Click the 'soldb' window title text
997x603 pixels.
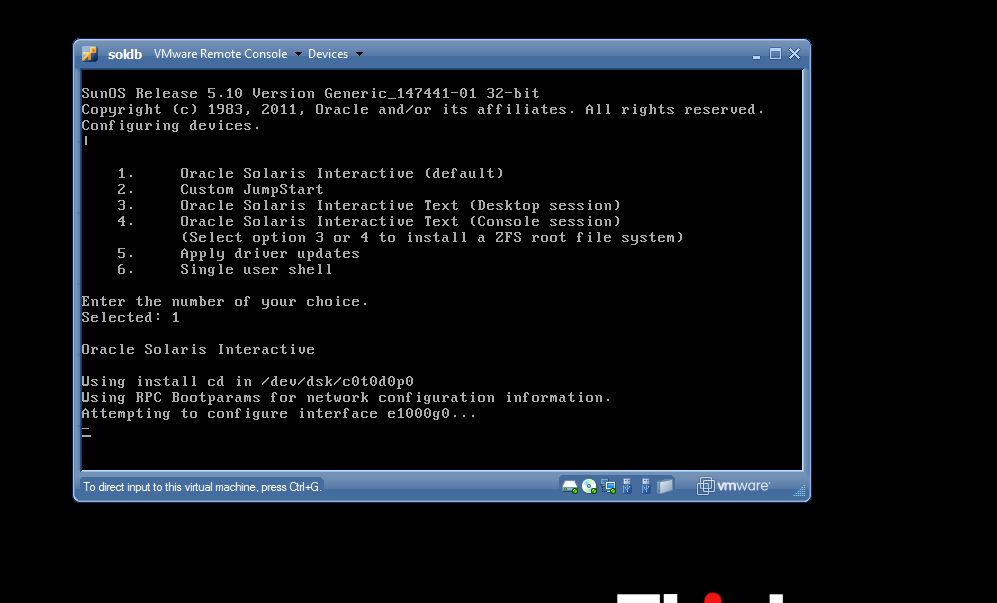125,54
